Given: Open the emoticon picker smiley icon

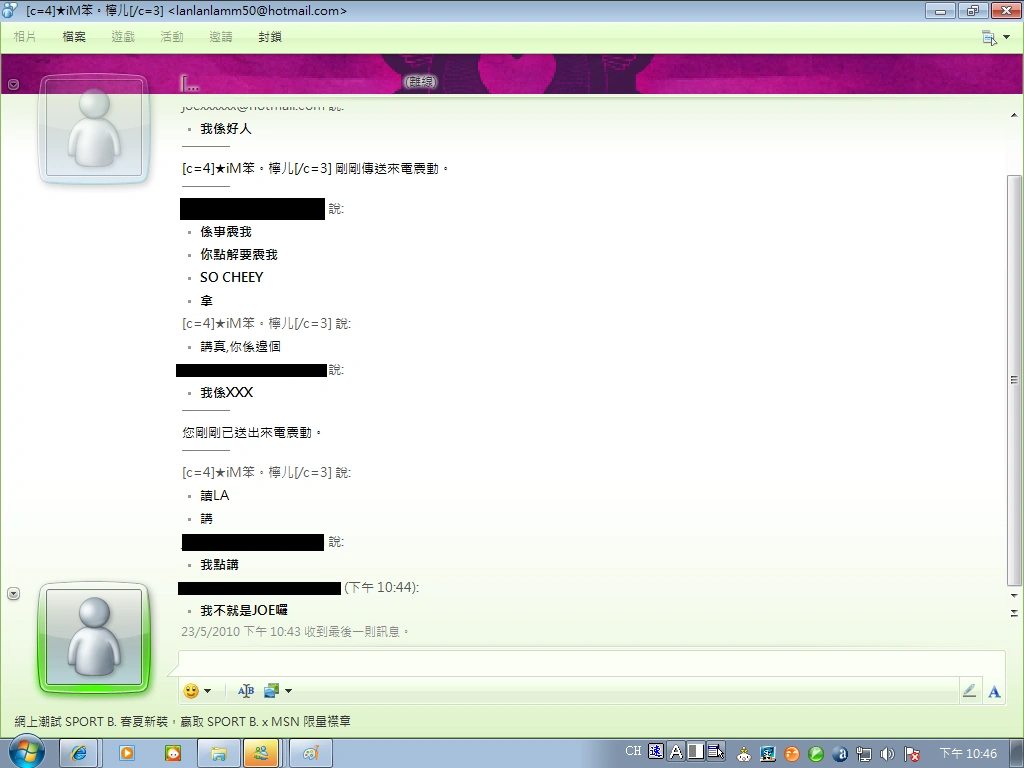Looking at the screenshot, I should 191,691.
